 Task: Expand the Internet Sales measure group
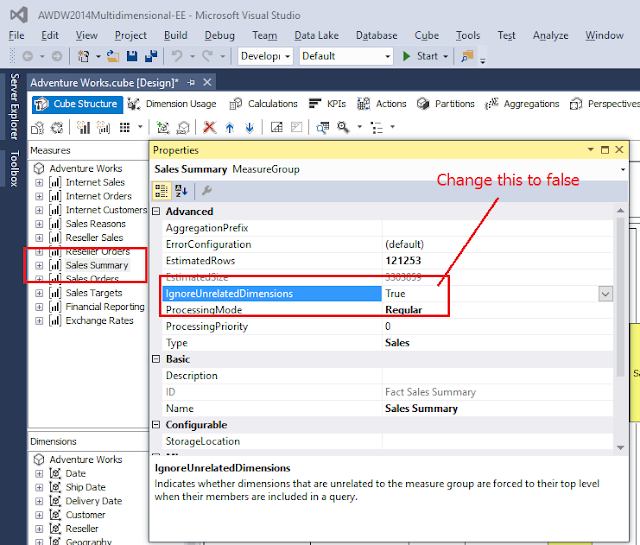click(39, 182)
